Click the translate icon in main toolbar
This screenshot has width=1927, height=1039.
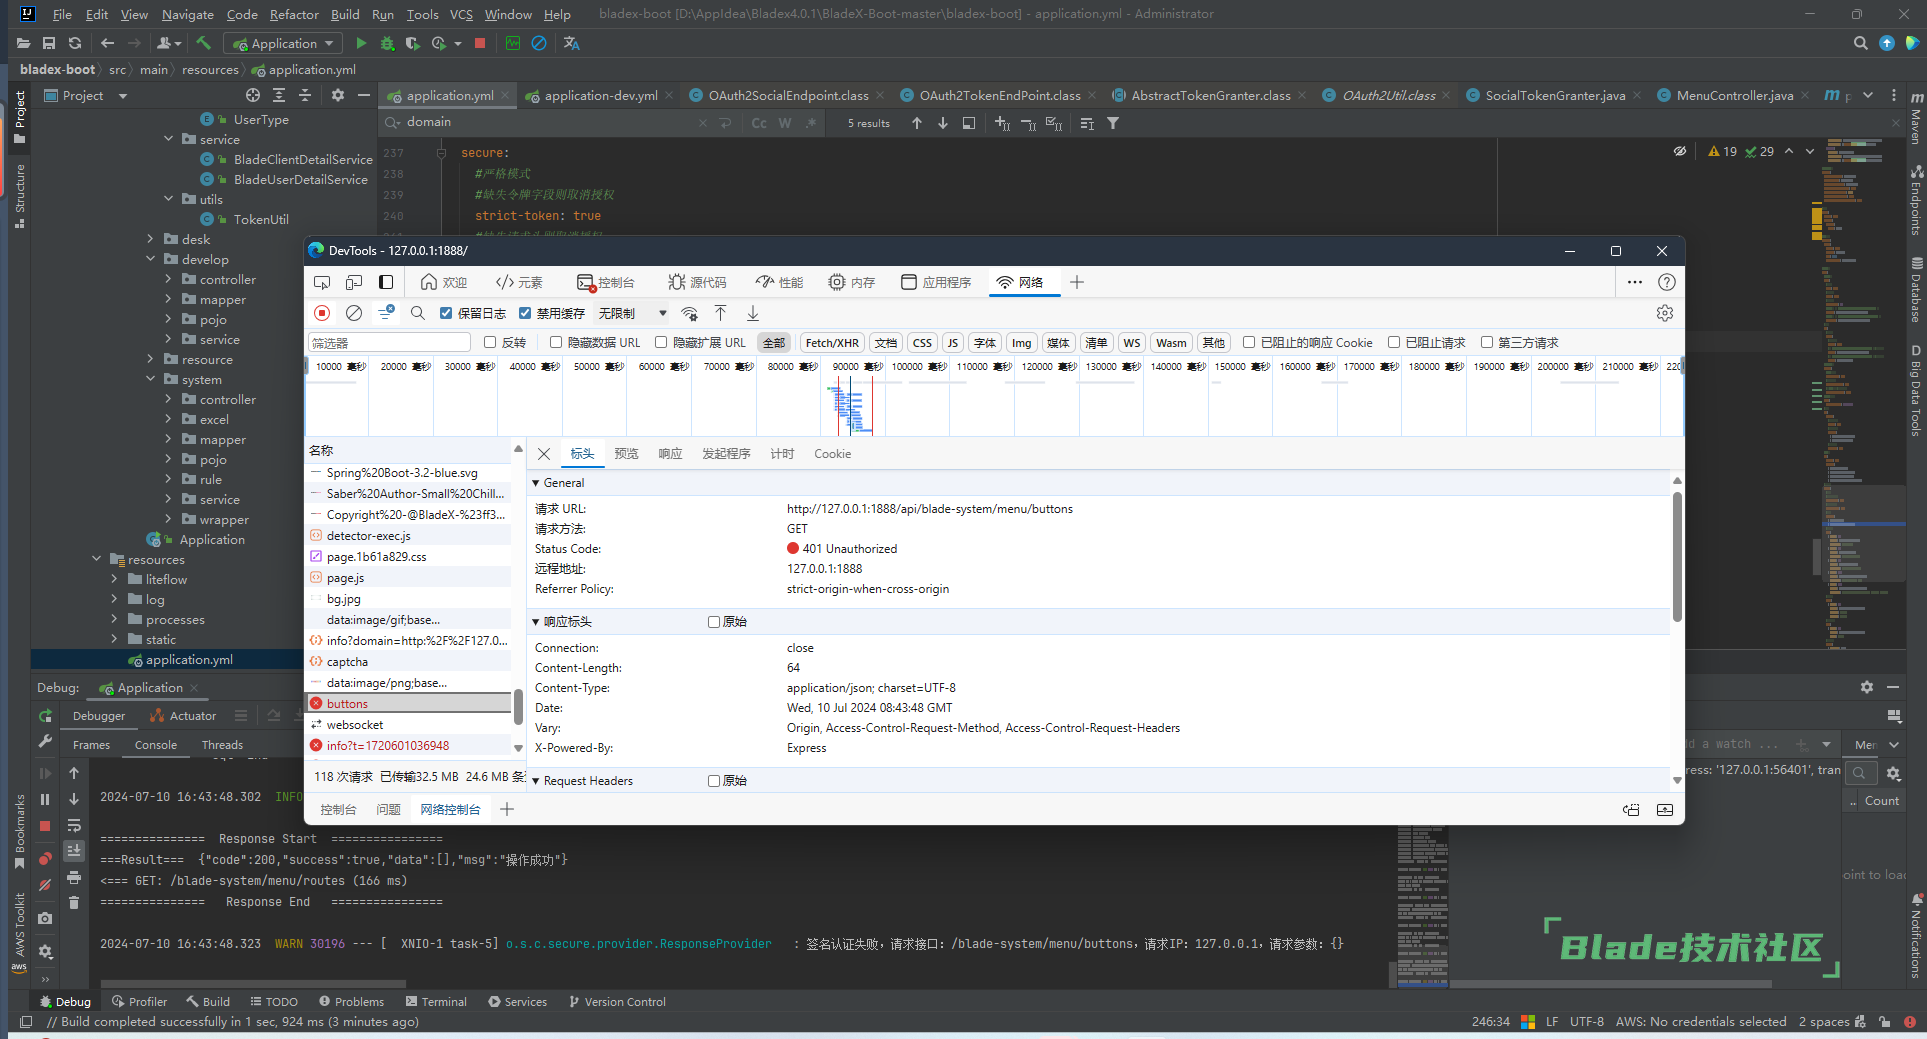[571, 43]
